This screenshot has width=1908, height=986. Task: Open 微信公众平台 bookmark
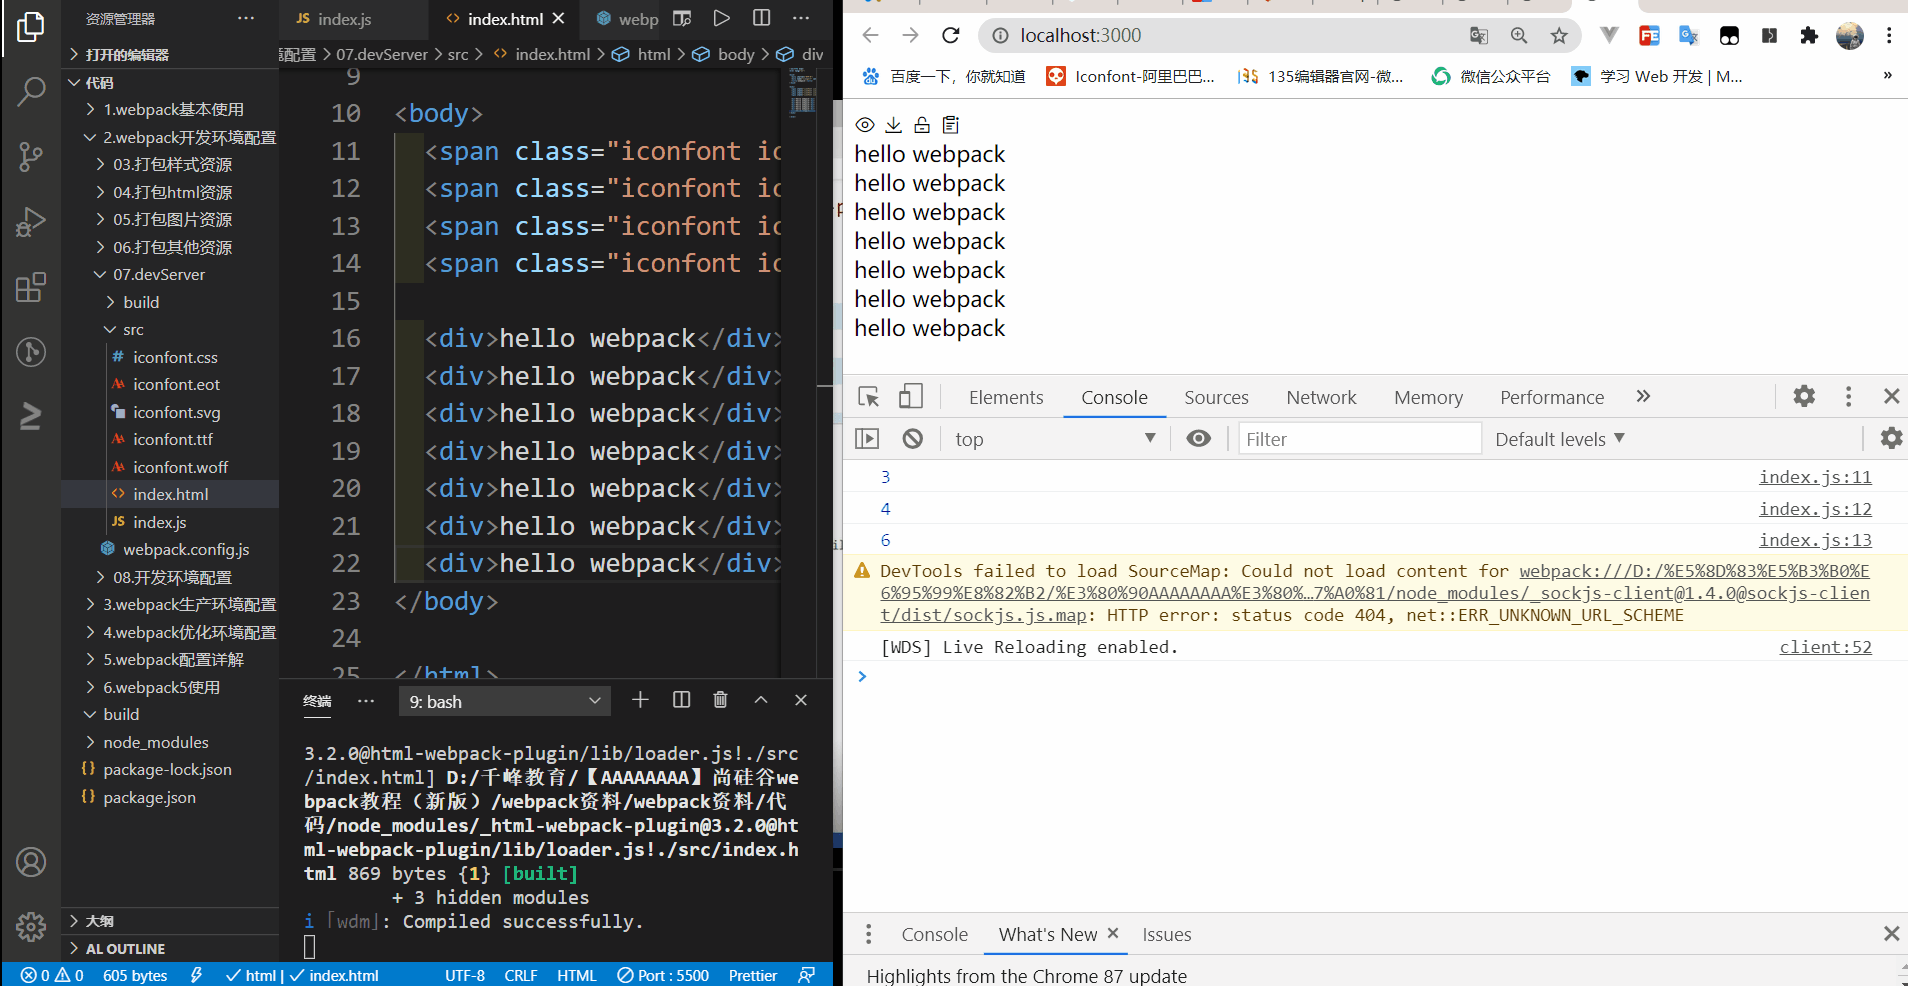click(1491, 76)
